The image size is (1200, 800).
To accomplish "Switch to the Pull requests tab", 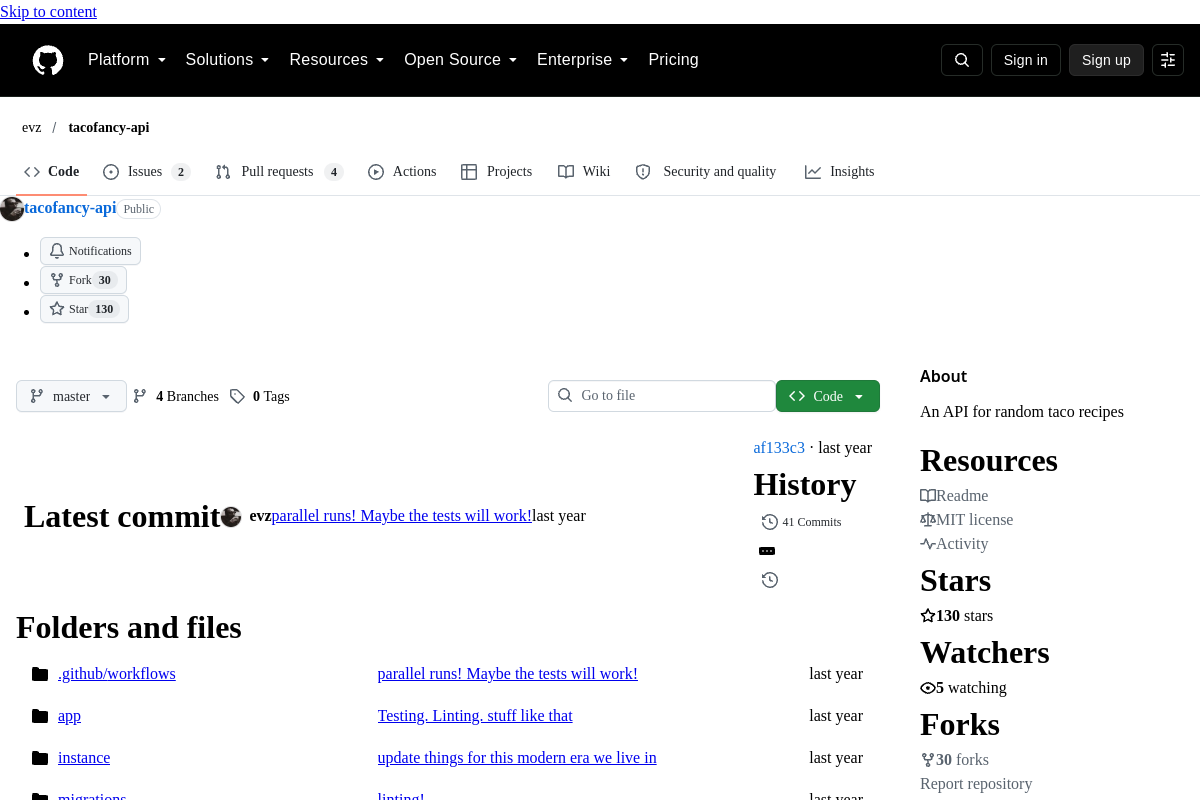I will pos(279,172).
